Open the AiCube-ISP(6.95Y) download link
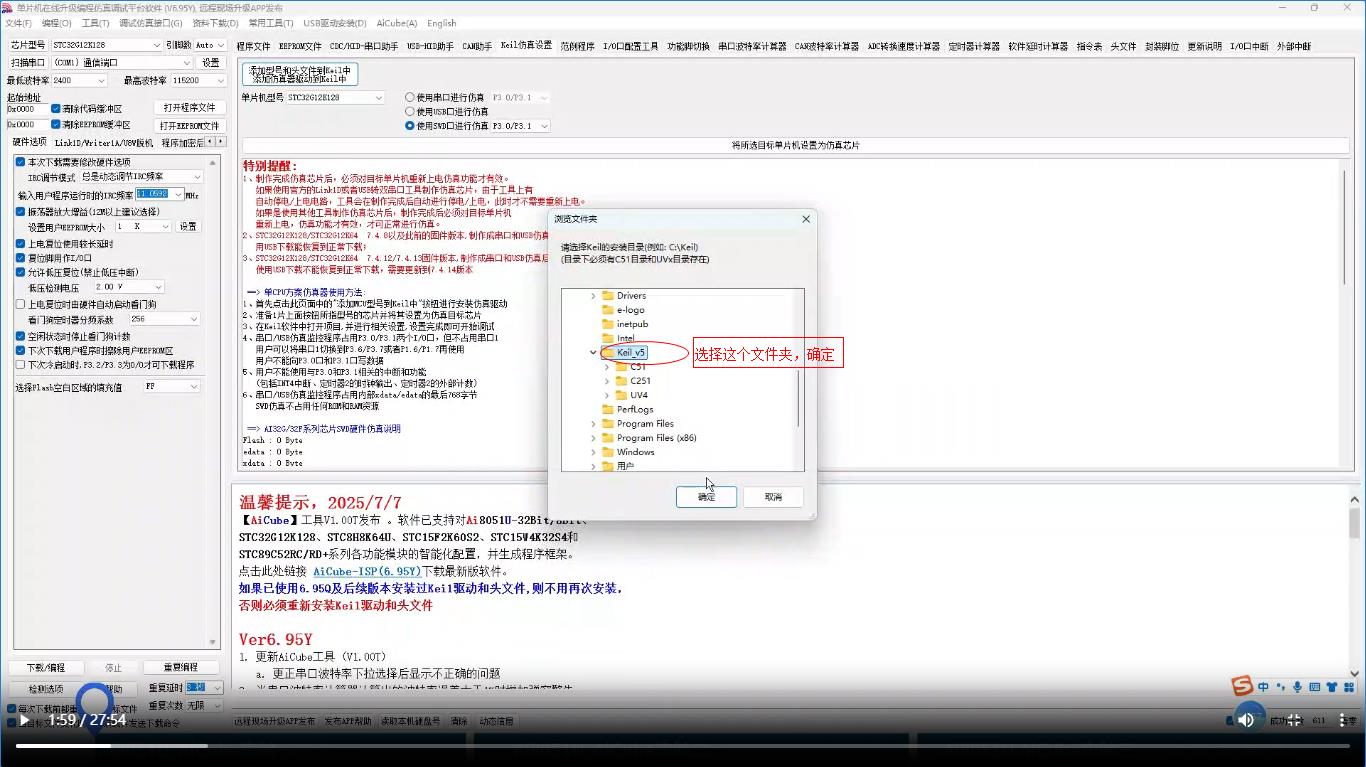The height and width of the screenshot is (767, 1366). (367, 571)
